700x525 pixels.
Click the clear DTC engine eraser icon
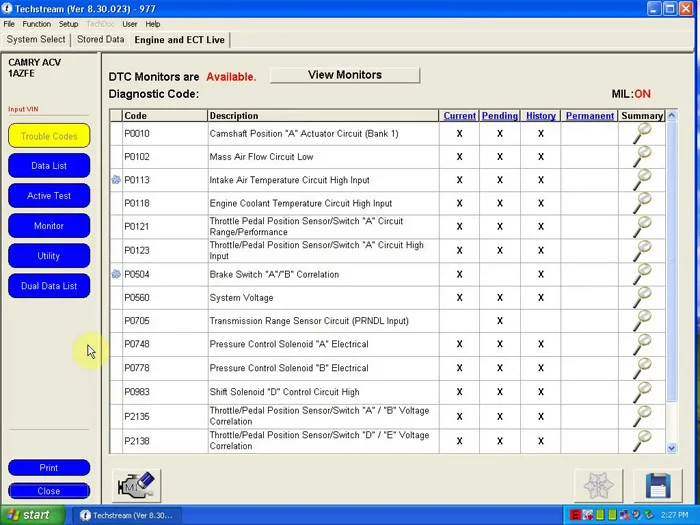(136, 486)
